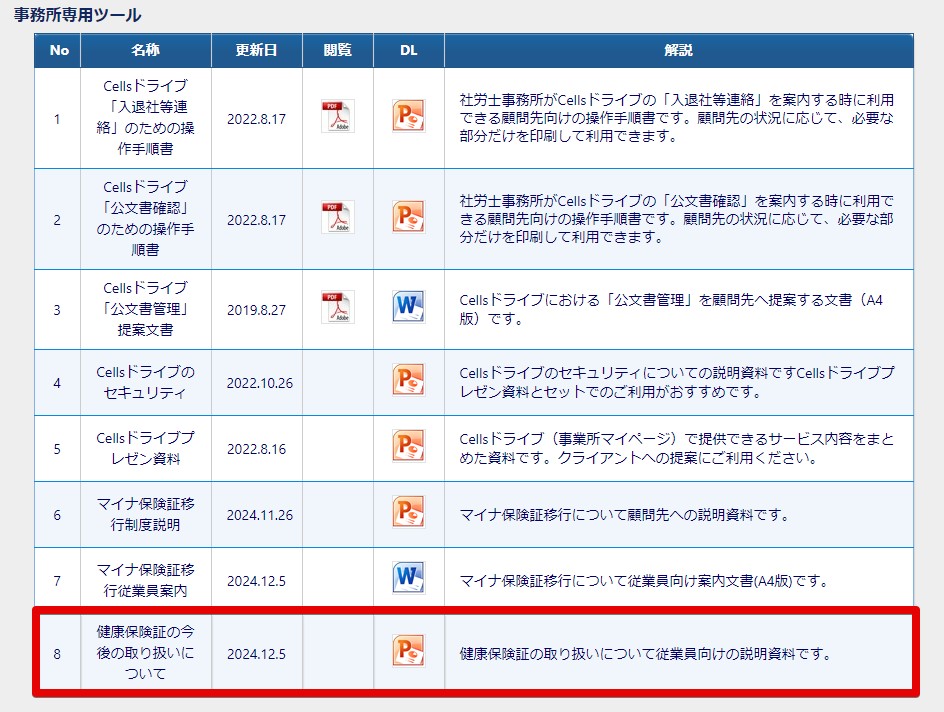Click the 閲覧 column header

point(338,50)
